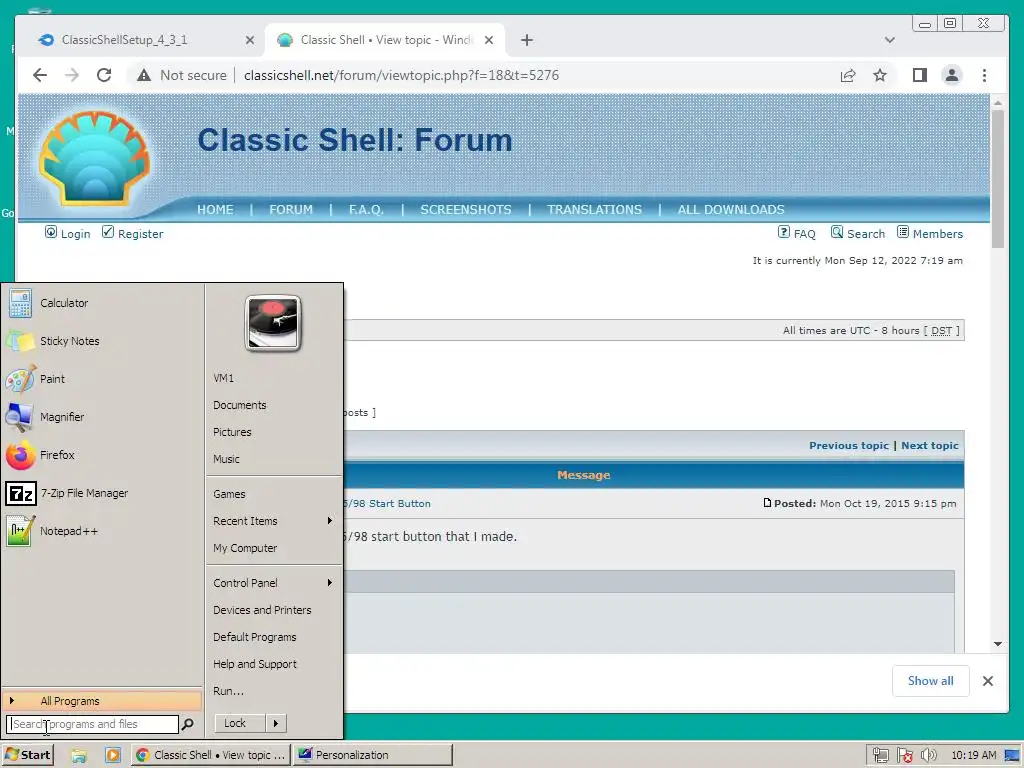
Task: Click the Classic Shell logo
Action: (x=95, y=157)
